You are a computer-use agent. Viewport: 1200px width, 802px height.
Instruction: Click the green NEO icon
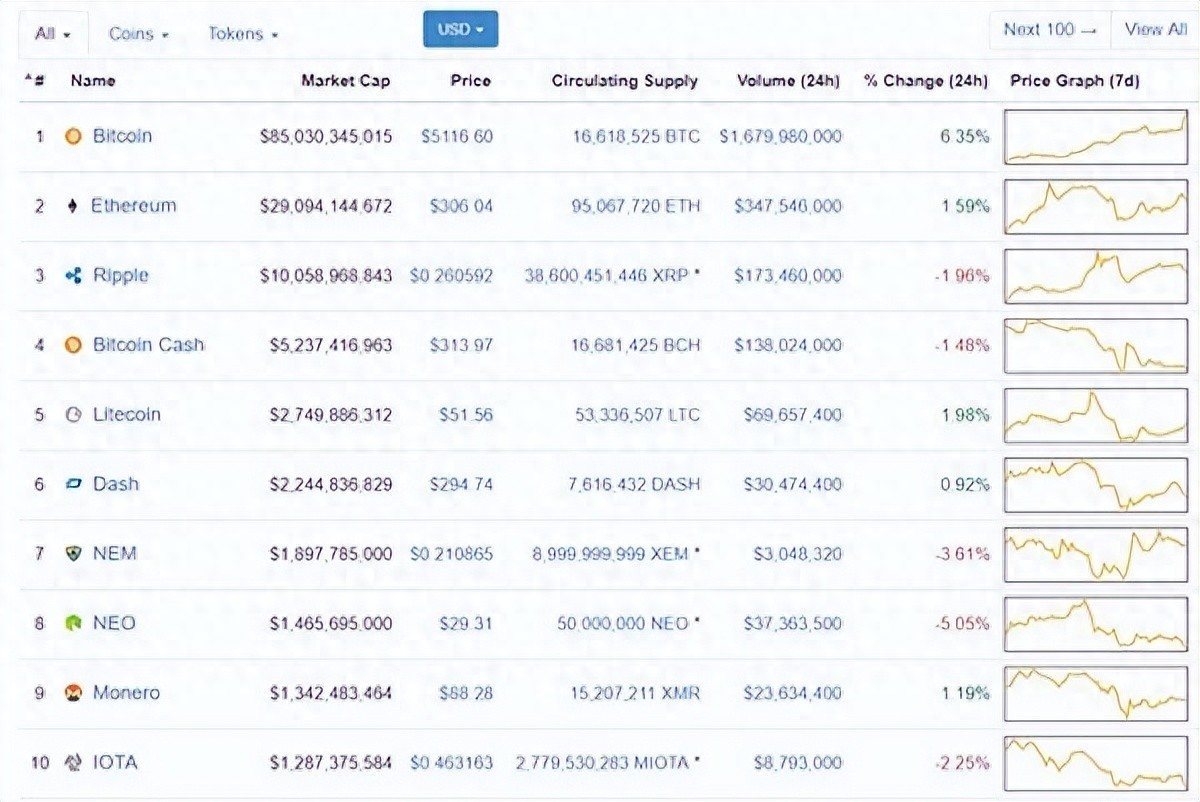coord(73,623)
